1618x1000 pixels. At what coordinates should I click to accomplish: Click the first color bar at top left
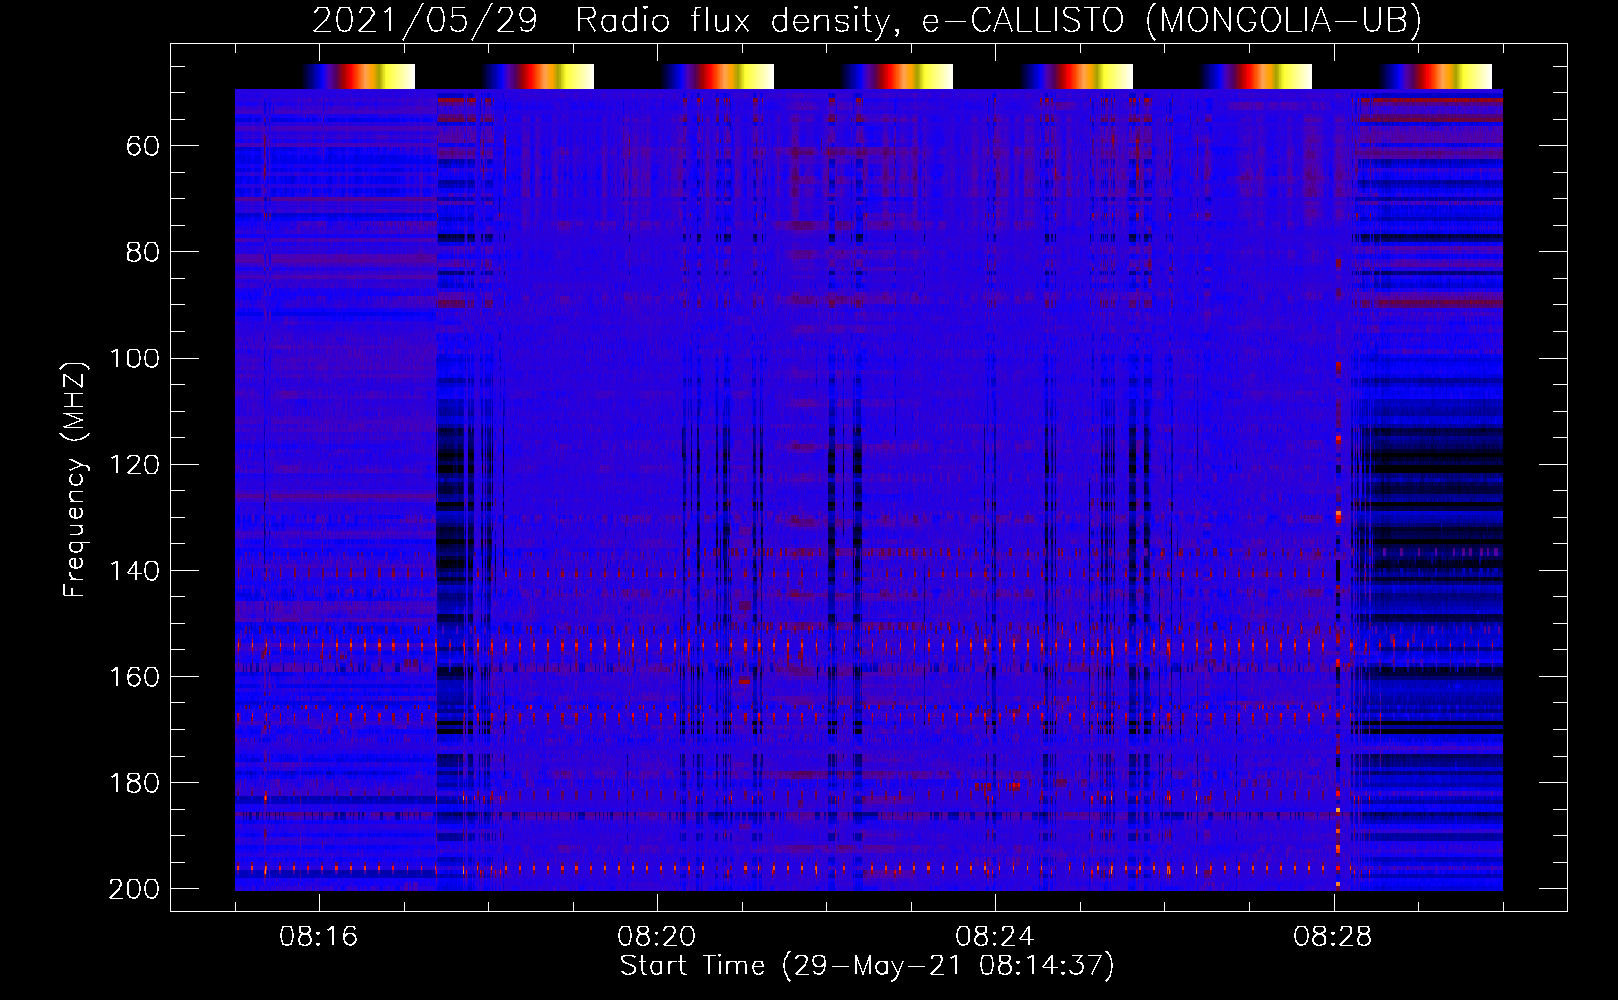pyautogui.click(x=360, y=76)
